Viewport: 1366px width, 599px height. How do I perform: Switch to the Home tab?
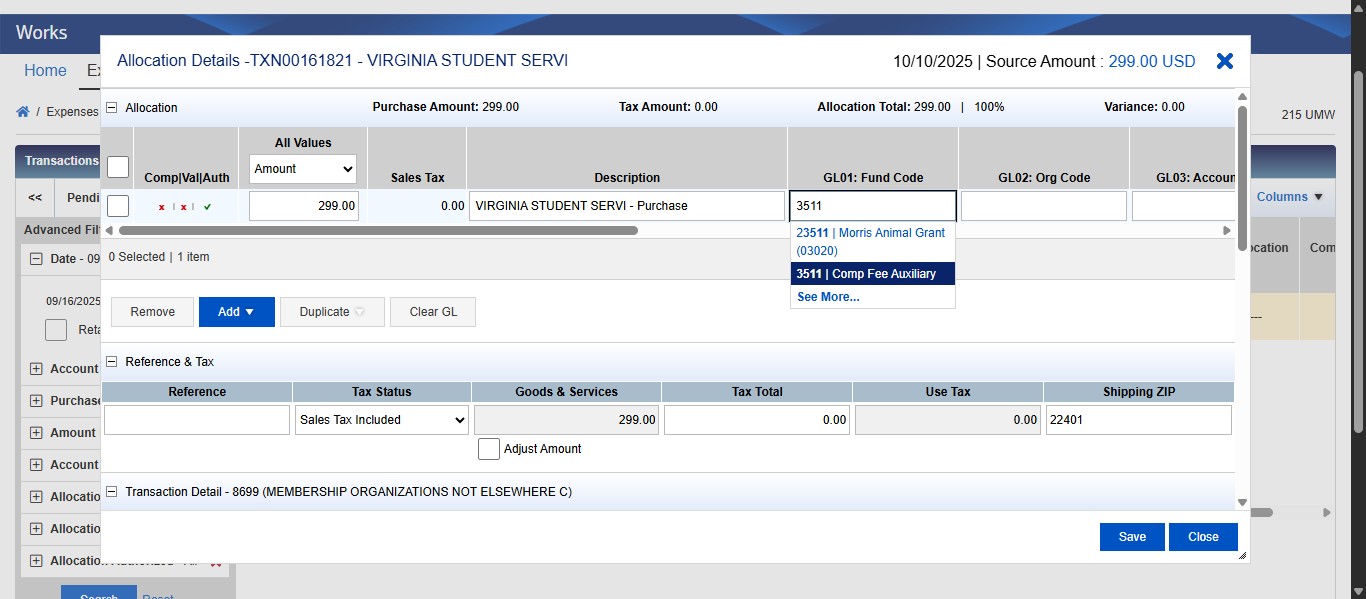click(45, 70)
